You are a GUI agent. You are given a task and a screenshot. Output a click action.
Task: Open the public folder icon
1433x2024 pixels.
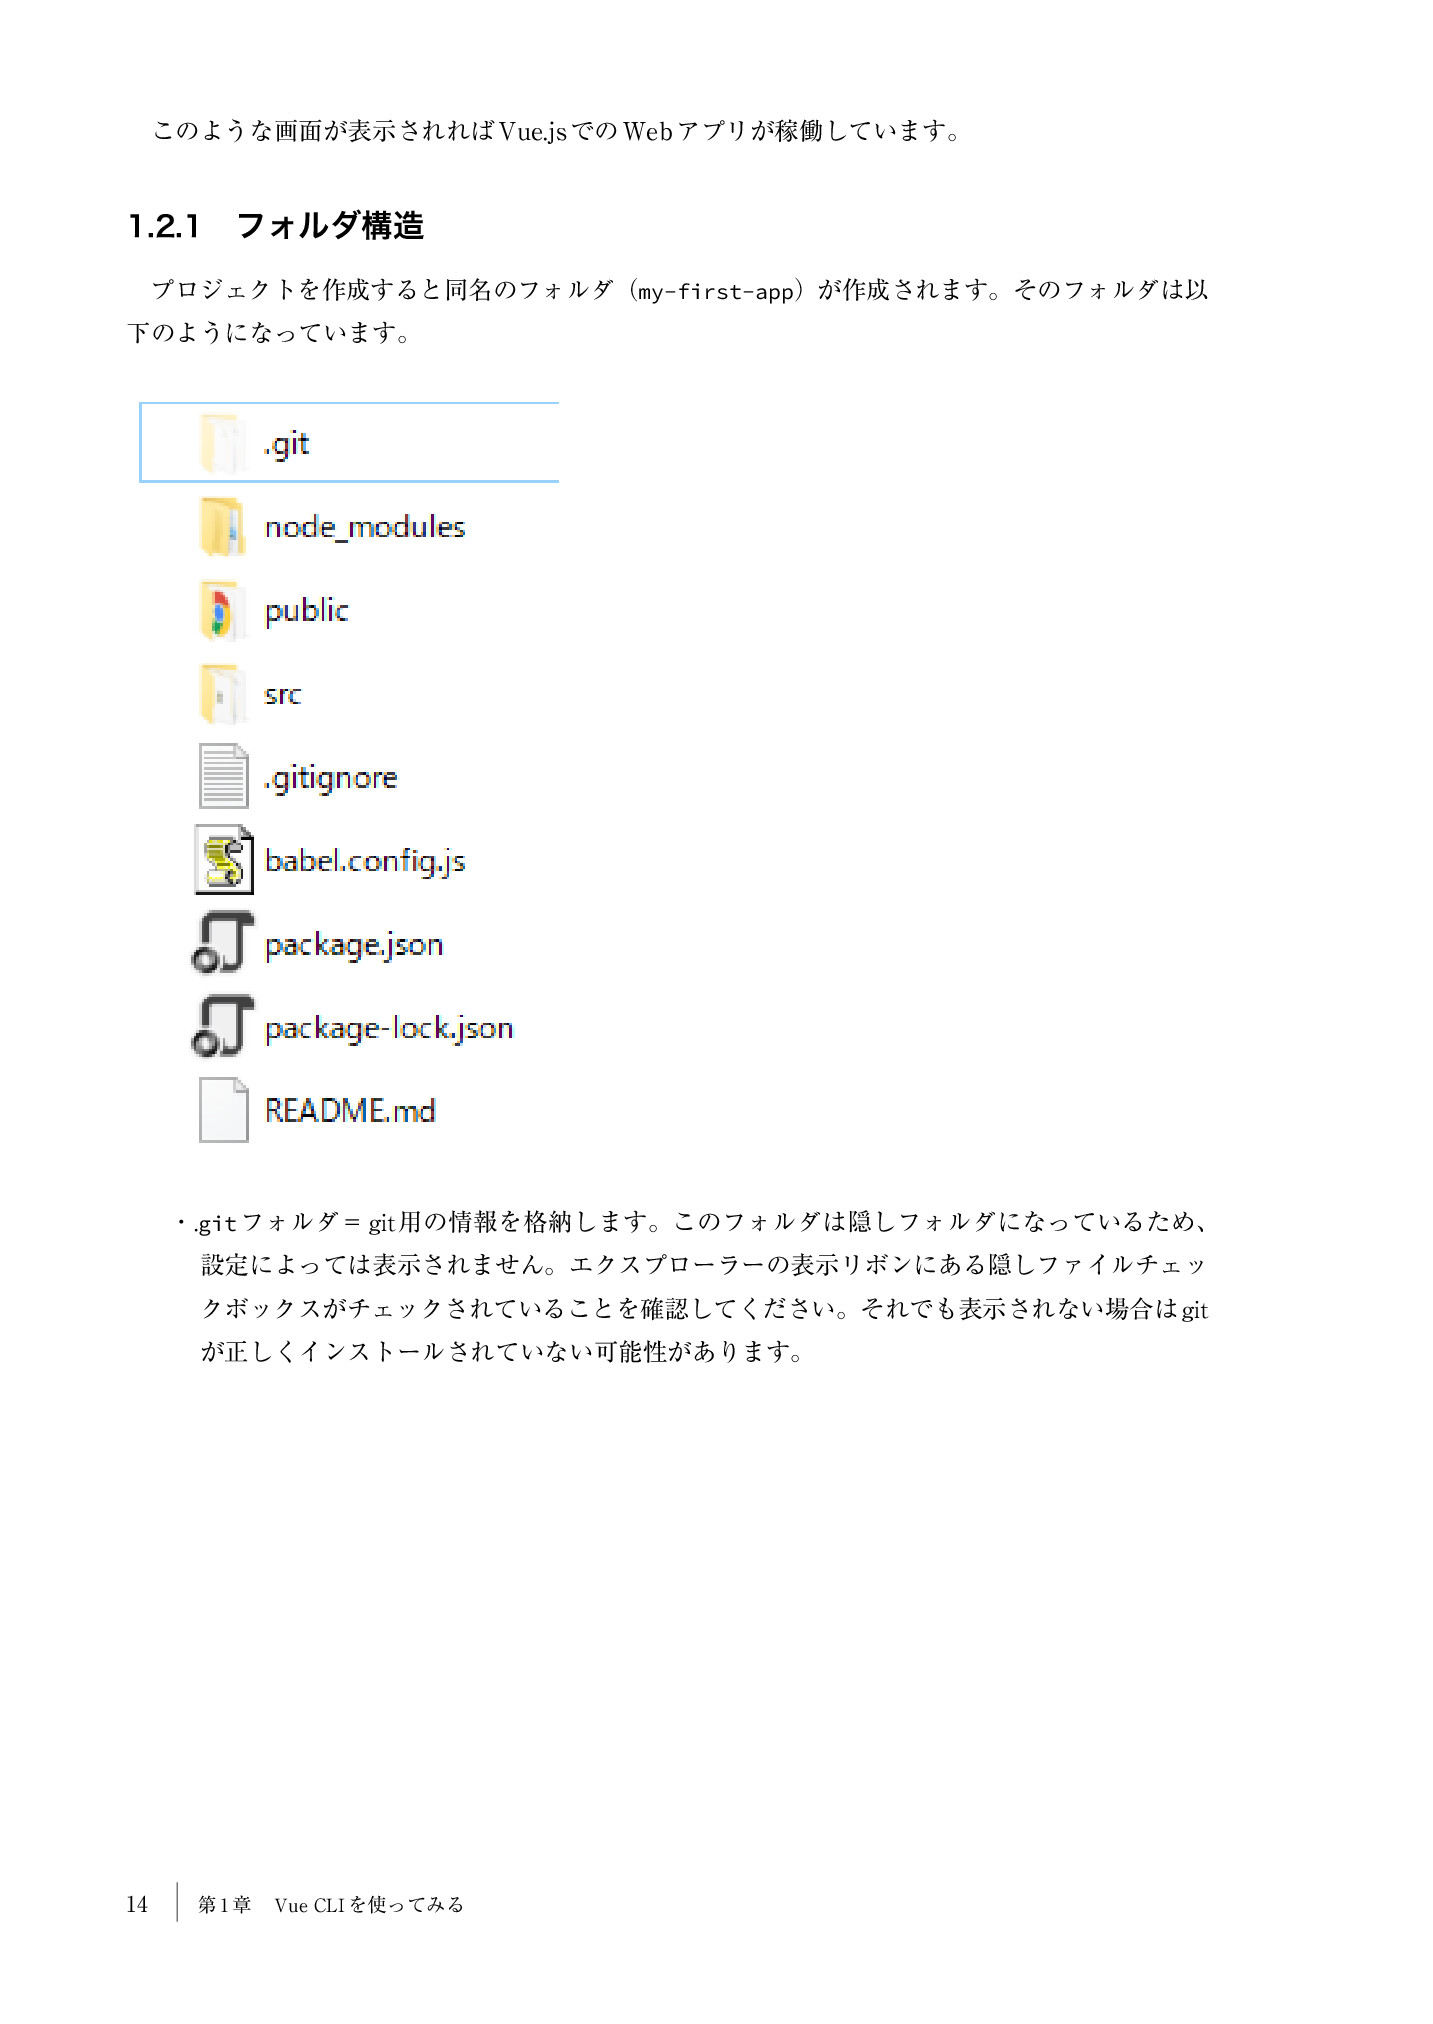pyautogui.click(x=222, y=610)
